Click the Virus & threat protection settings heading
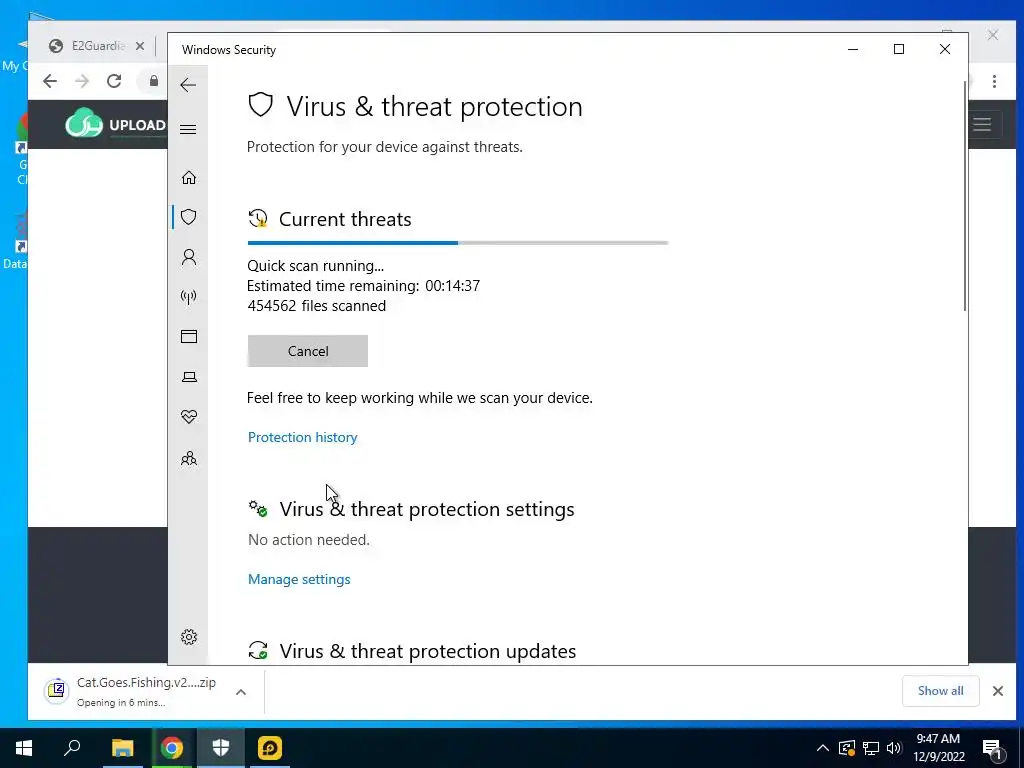Screen dimensions: 1024x768 point(427,509)
